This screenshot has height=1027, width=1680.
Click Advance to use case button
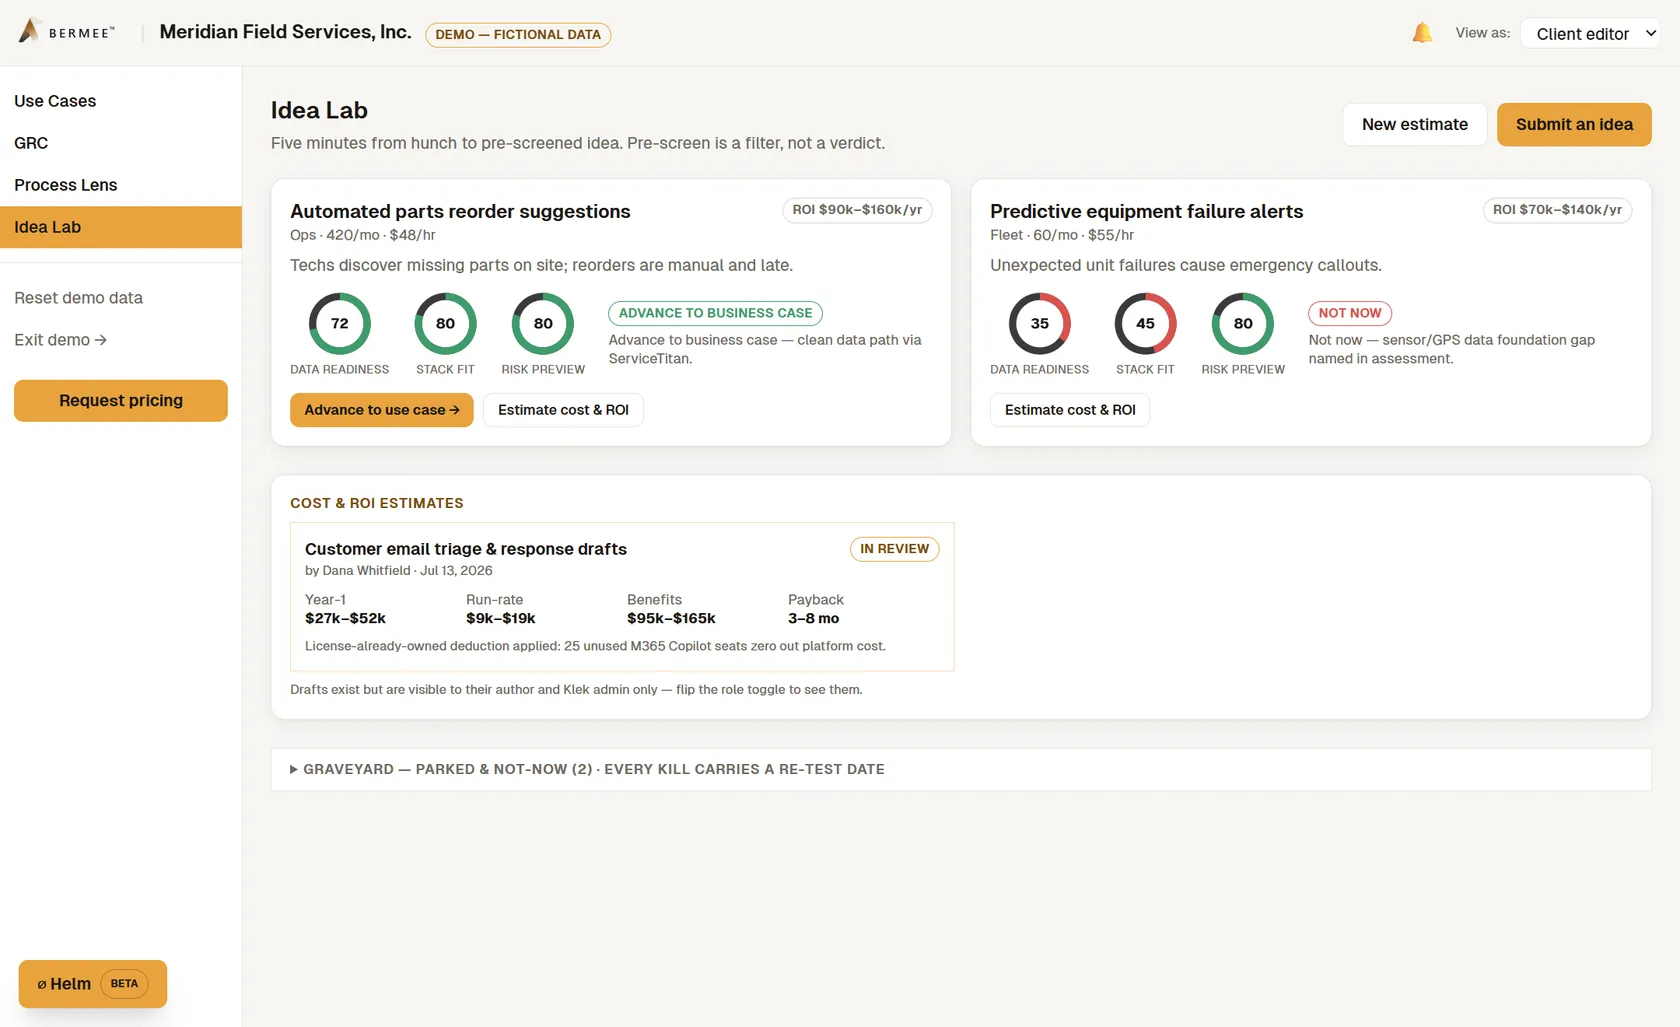[x=382, y=410]
